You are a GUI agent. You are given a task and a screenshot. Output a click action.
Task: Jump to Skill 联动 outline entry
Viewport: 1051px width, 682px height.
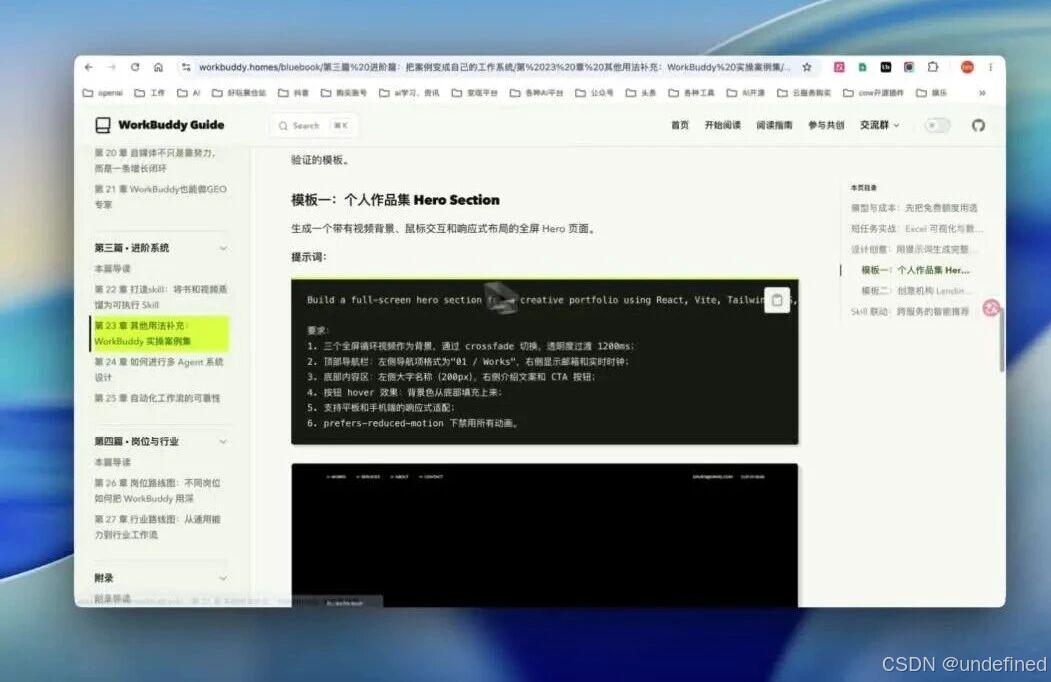tap(910, 312)
